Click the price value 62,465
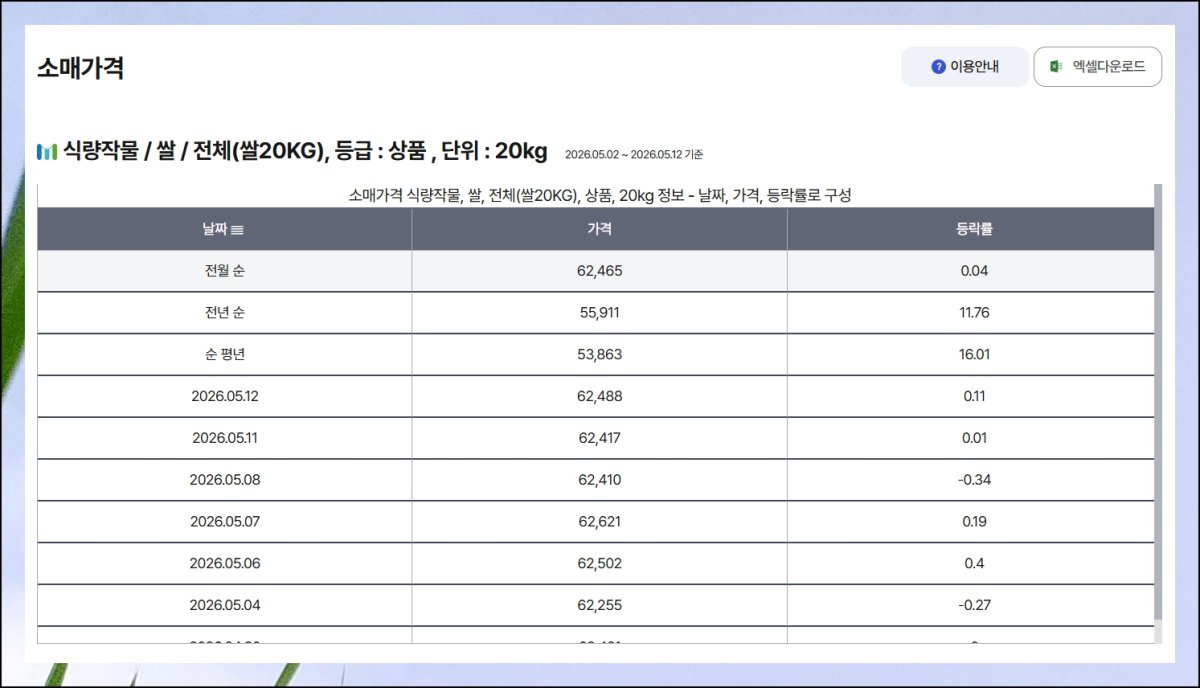Image resolution: width=1200 pixels, height=688 pixels. pyautogui.click(x=600, y=271)
